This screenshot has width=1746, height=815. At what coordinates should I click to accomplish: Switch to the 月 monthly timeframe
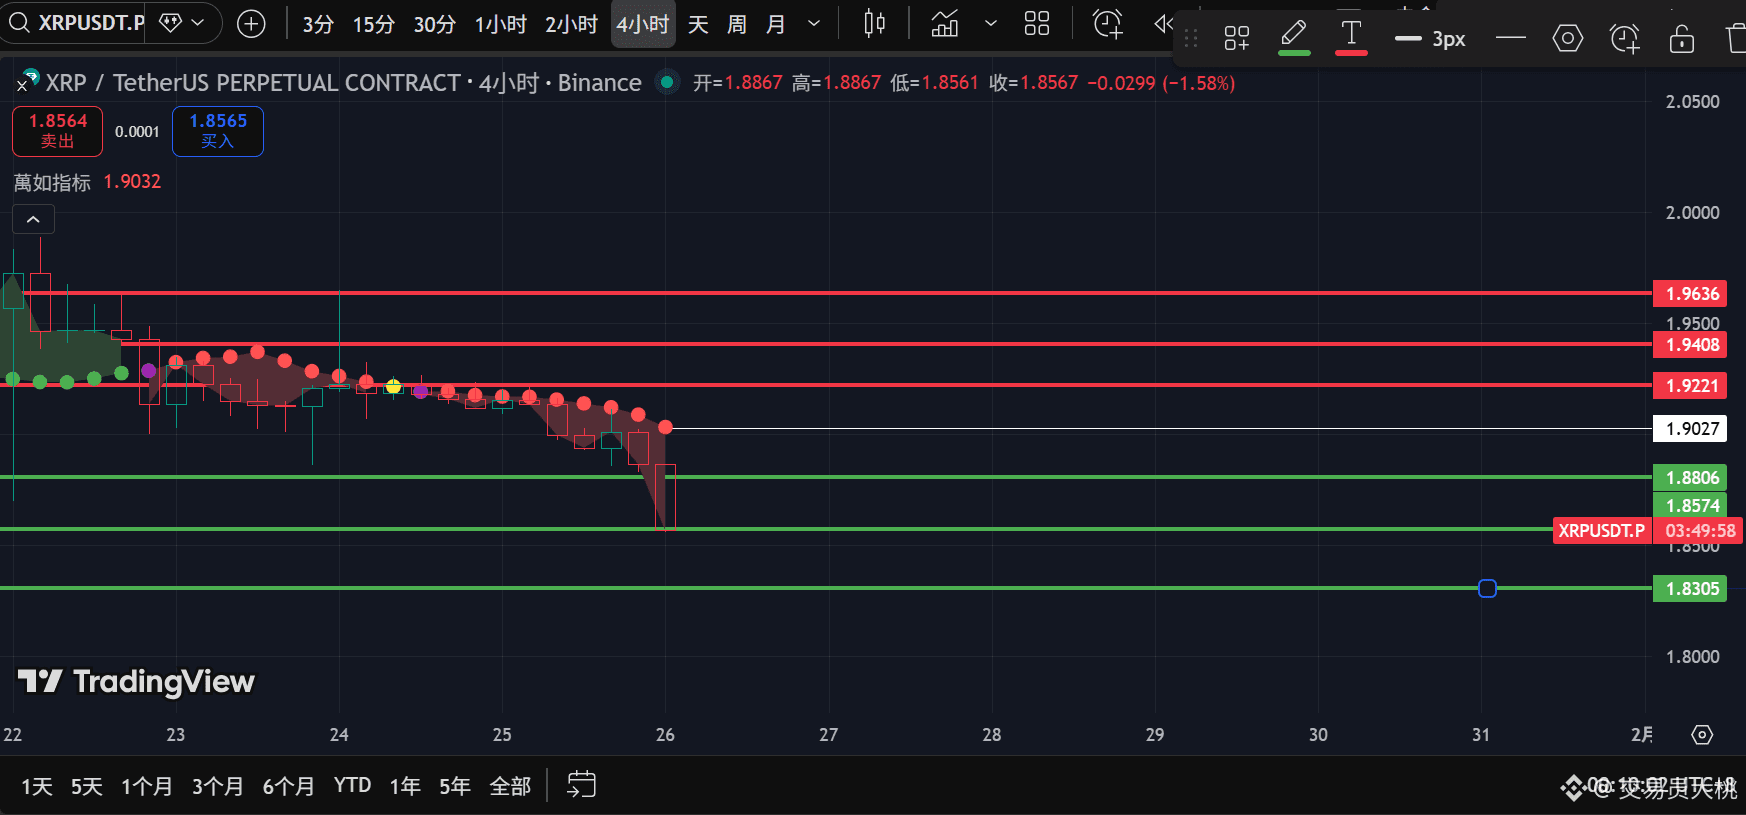pyautogui.click(x=776, y=24)
